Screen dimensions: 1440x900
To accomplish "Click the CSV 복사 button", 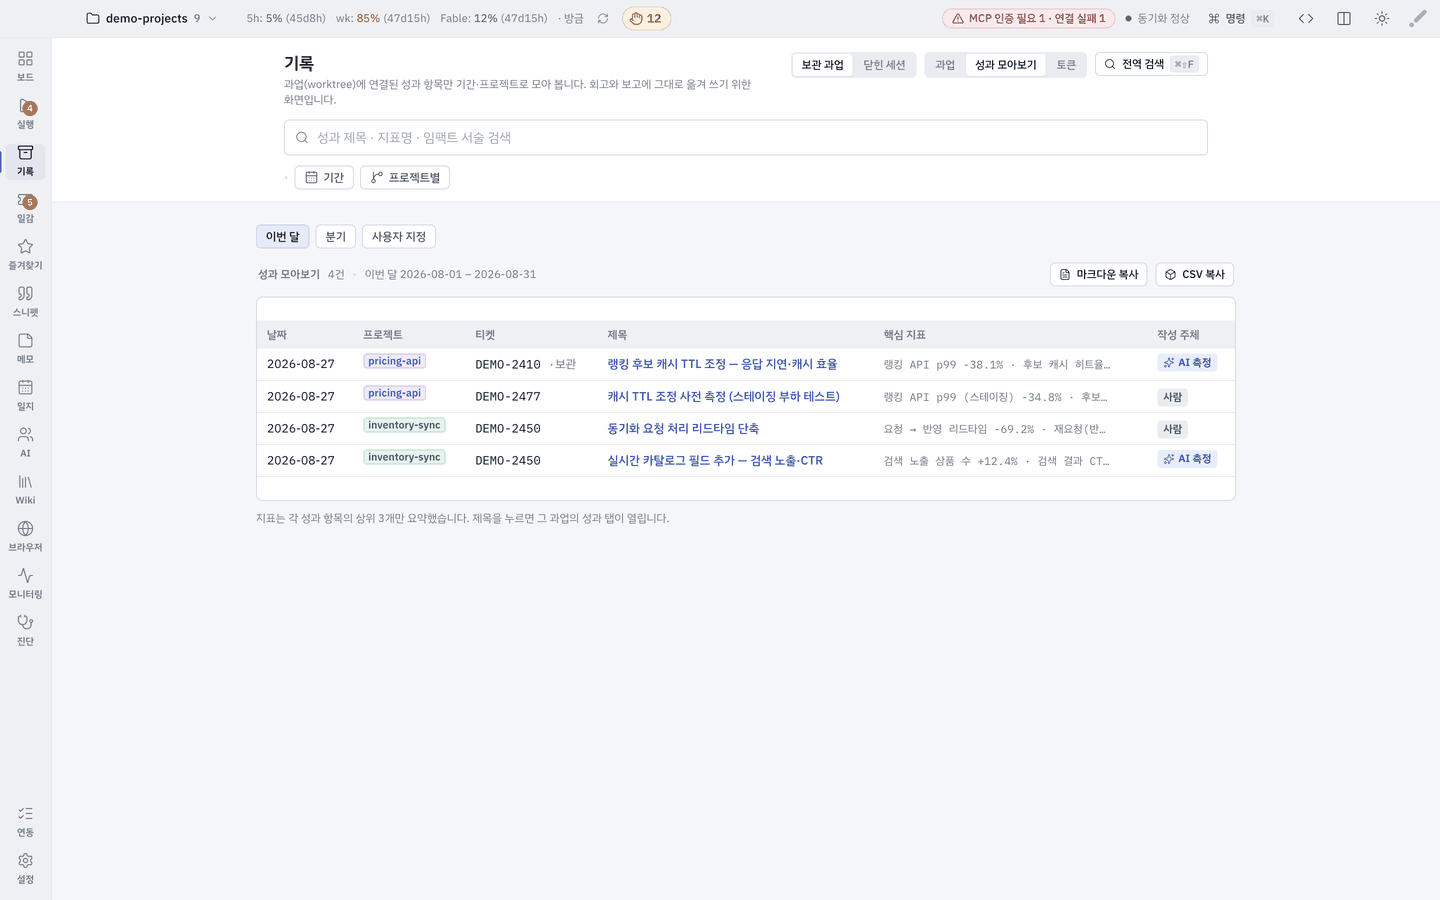I will point(1195,274).
